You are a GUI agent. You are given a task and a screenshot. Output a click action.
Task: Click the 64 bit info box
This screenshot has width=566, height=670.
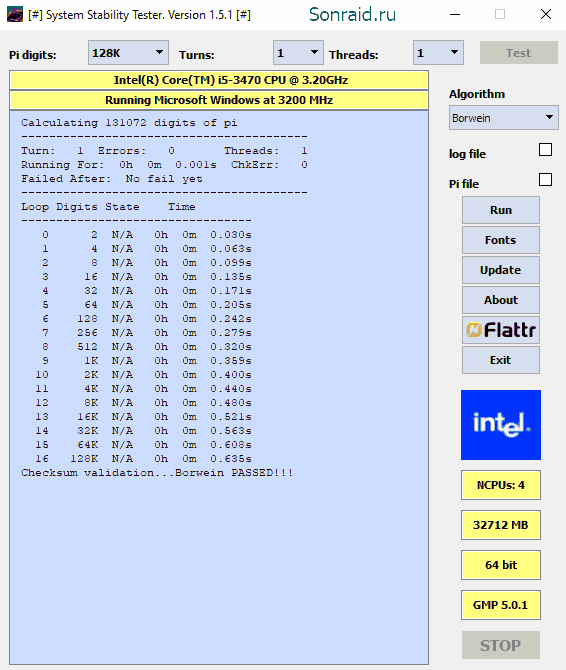[501, 565]
